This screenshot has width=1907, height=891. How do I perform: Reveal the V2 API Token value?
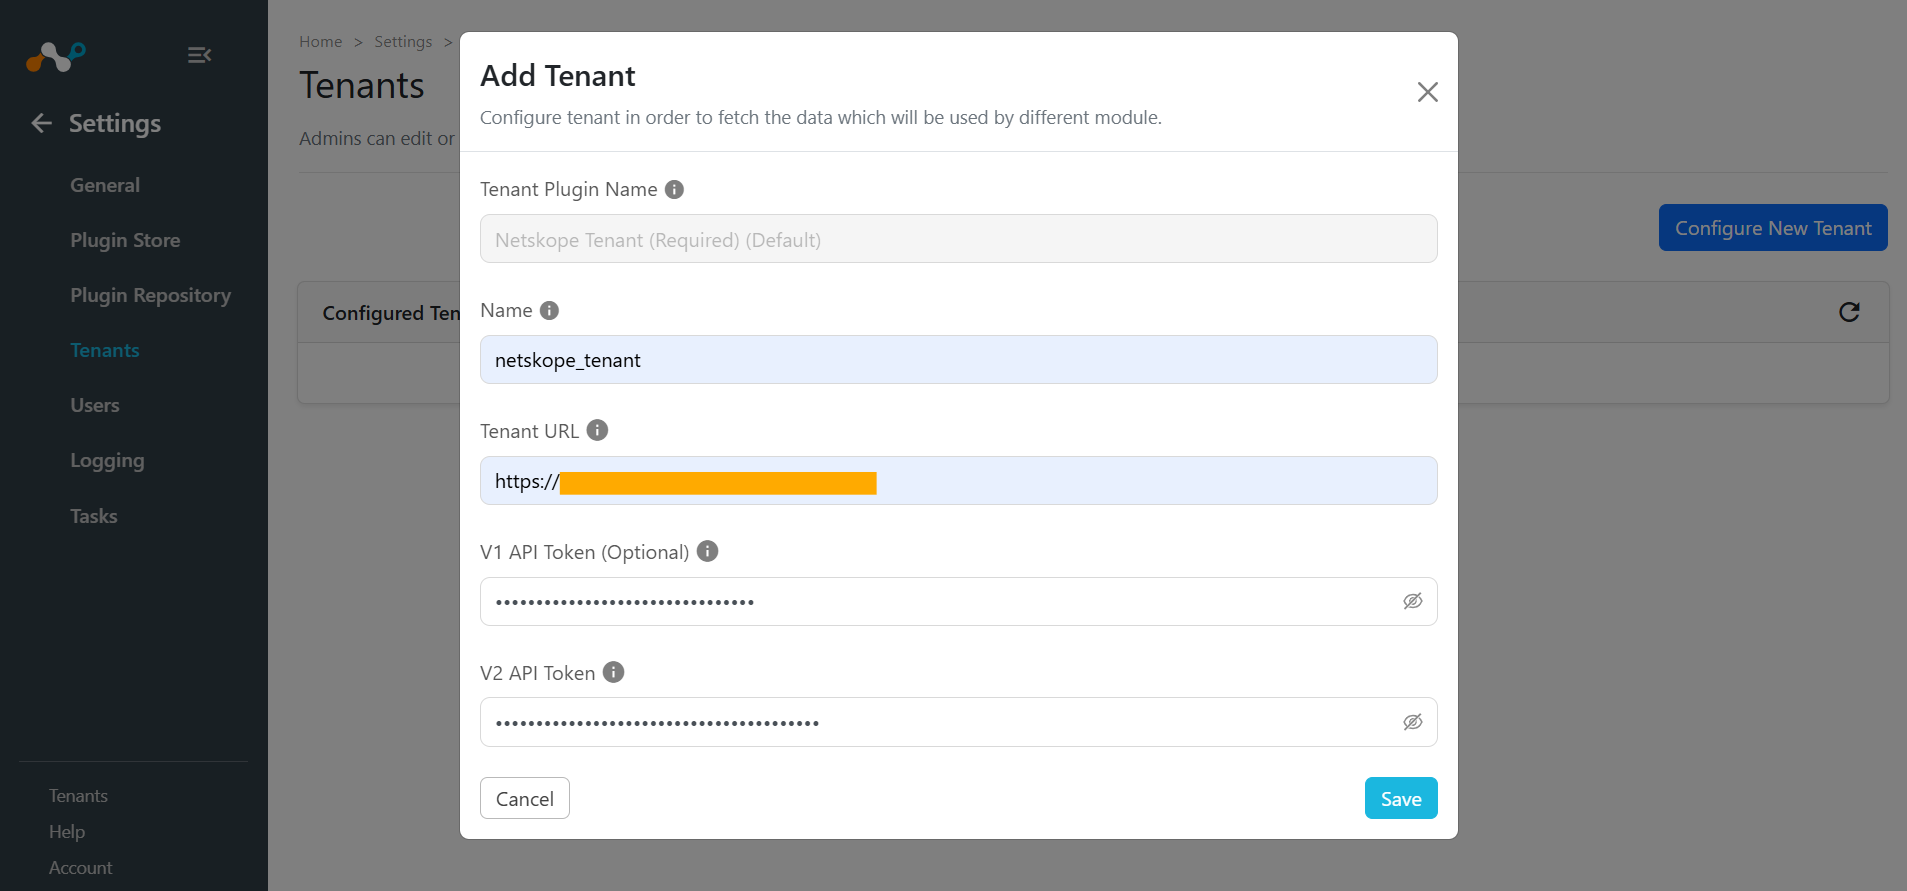coord(1412,722)
